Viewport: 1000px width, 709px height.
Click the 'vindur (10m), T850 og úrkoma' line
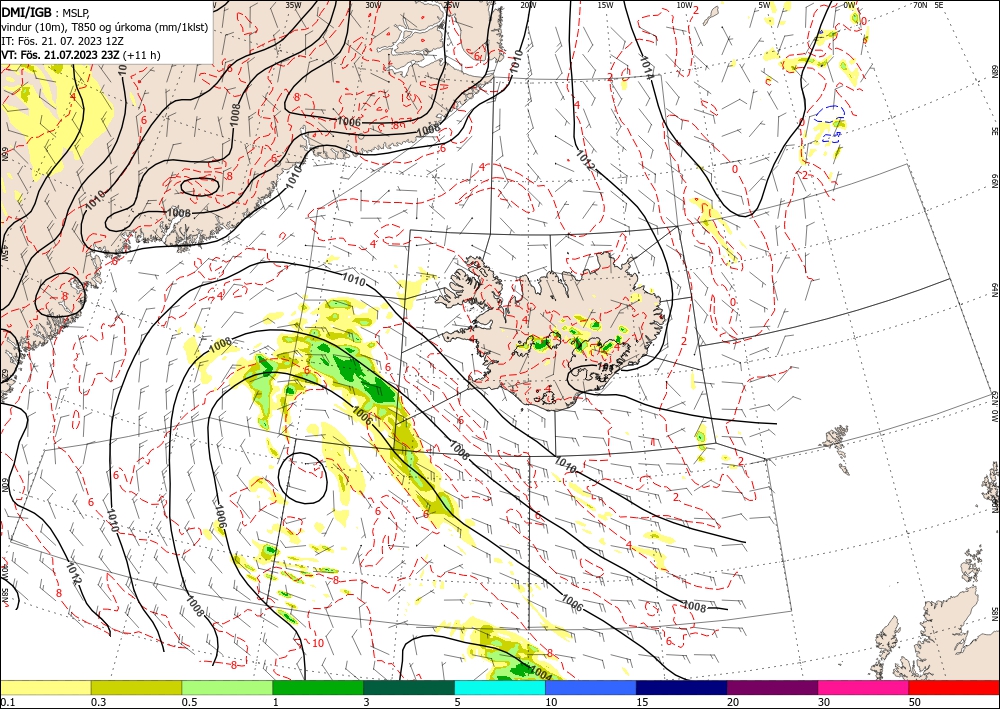point(105,27)
